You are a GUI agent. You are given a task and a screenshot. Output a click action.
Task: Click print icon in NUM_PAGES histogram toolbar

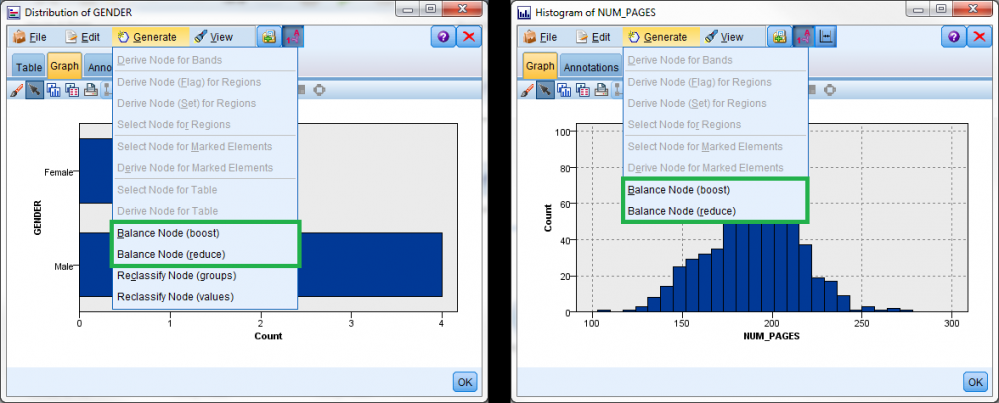[601, 90]
